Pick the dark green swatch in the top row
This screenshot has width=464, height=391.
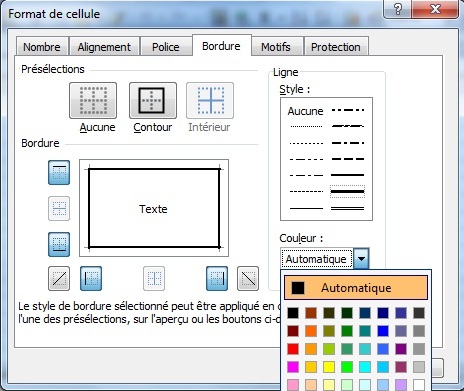[x=347, y=313]
